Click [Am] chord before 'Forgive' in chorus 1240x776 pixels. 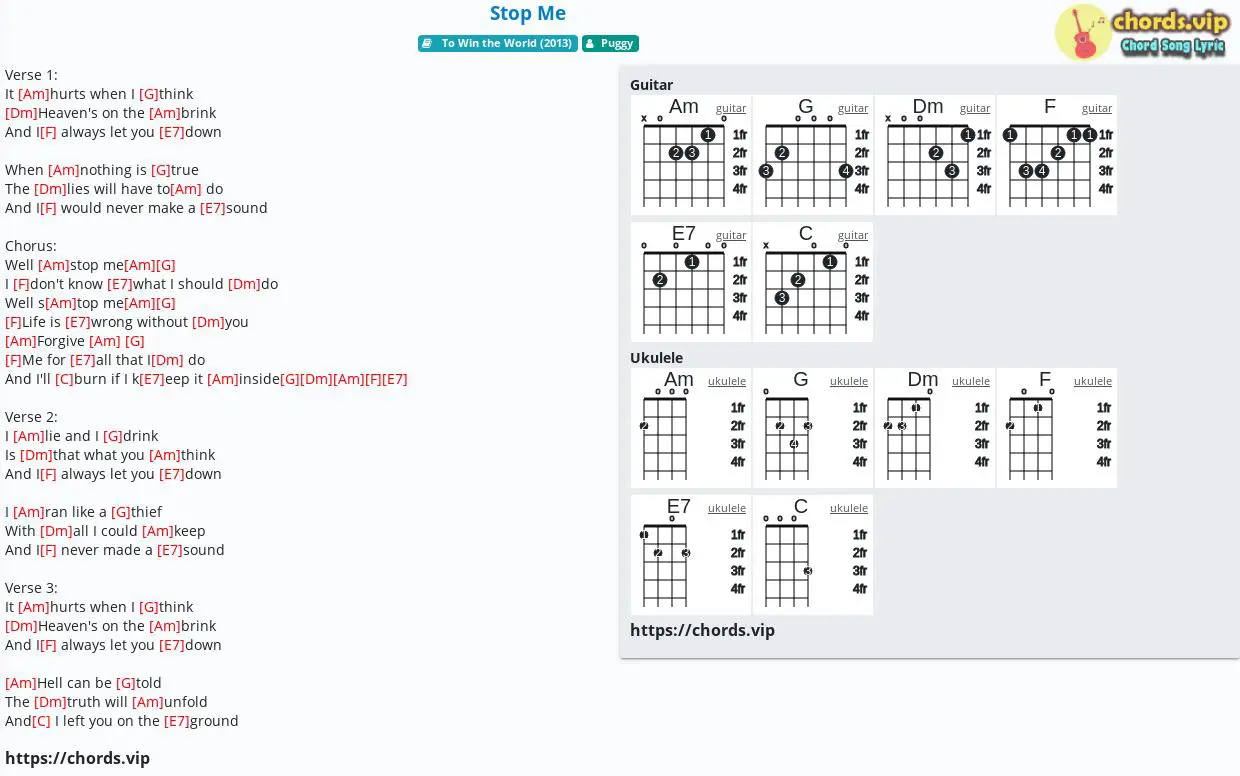coord(21,341)
